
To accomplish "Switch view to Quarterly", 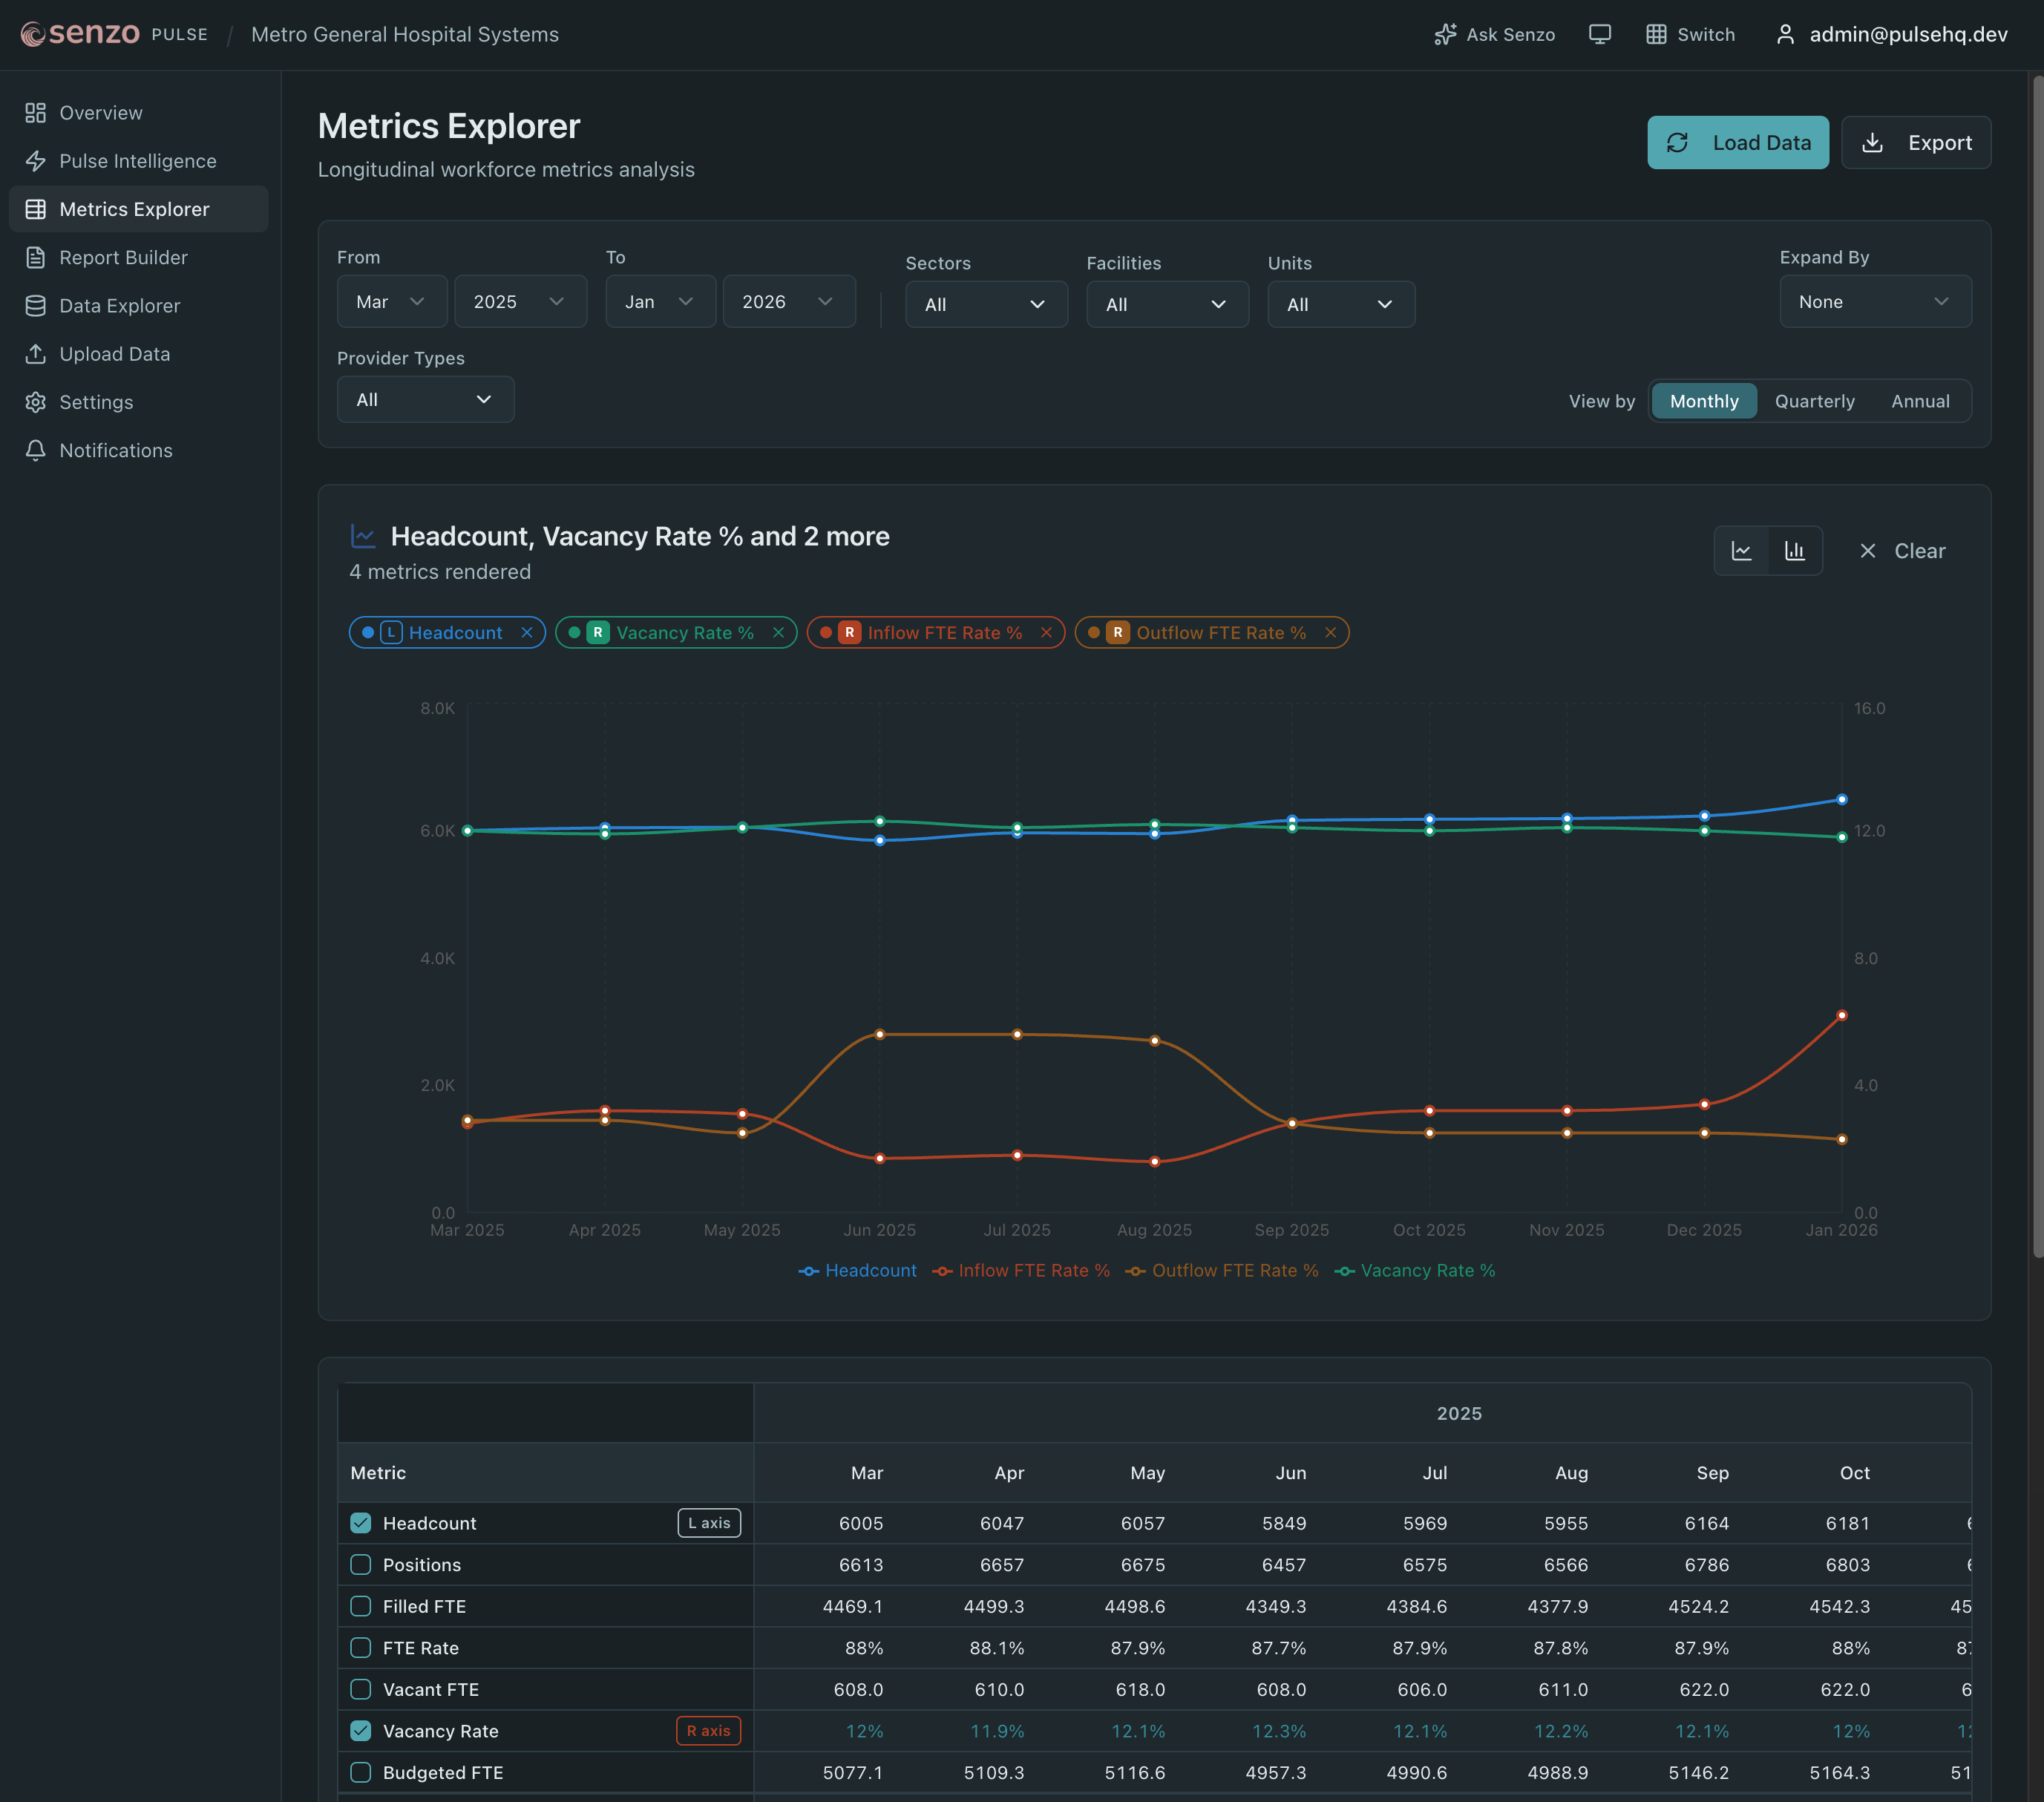I will [1814, 401].
